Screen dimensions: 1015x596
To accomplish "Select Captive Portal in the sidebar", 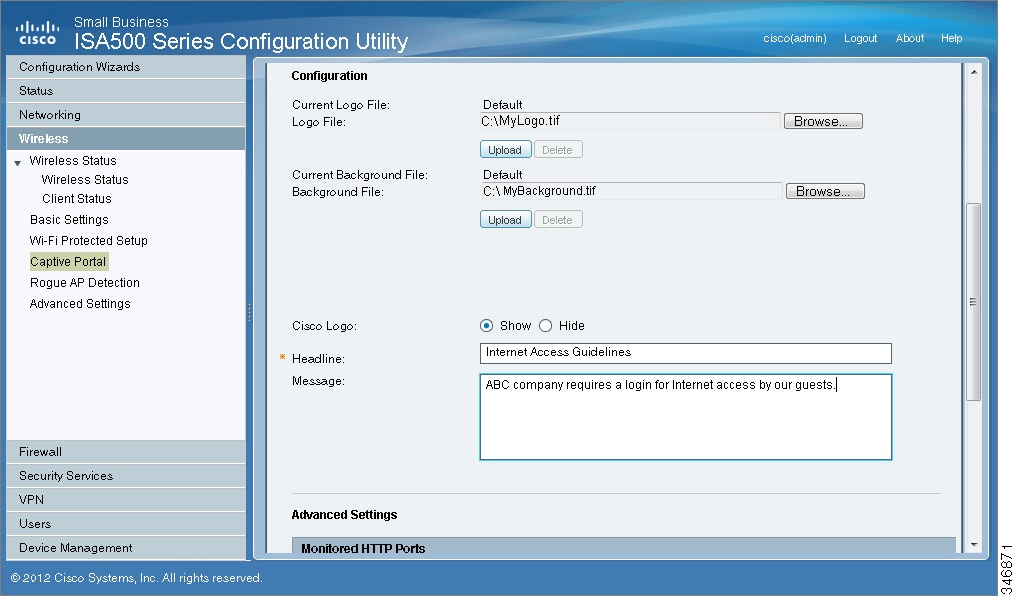I will coord(69,261).
